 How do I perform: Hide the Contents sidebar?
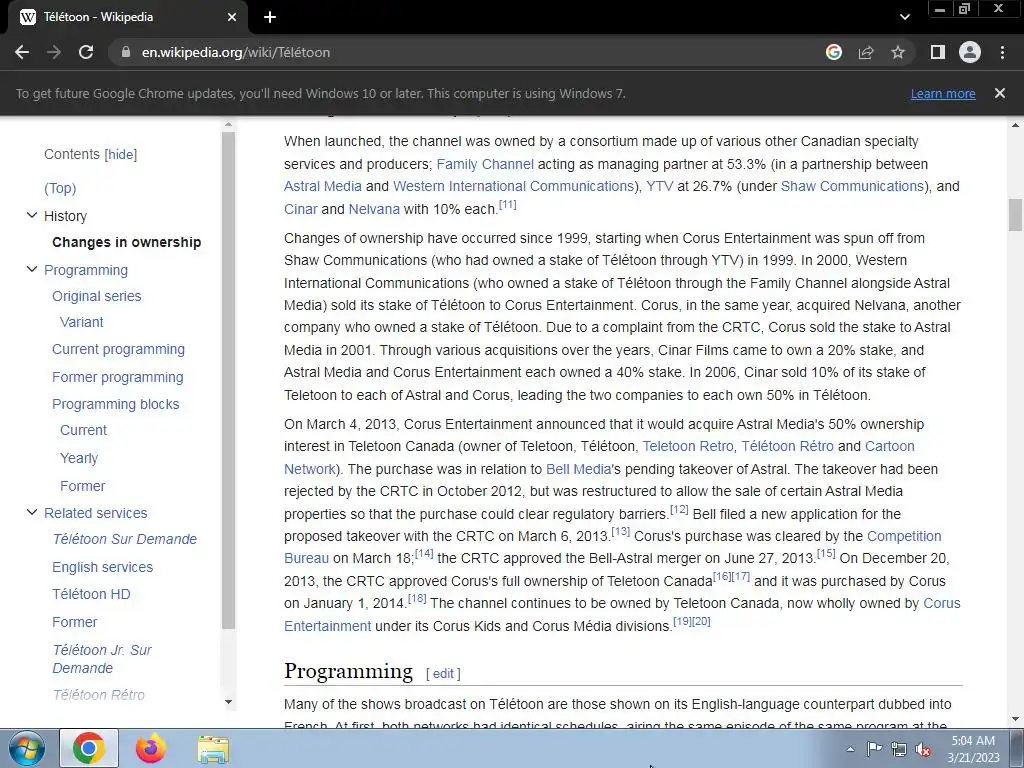click(121, 155)
